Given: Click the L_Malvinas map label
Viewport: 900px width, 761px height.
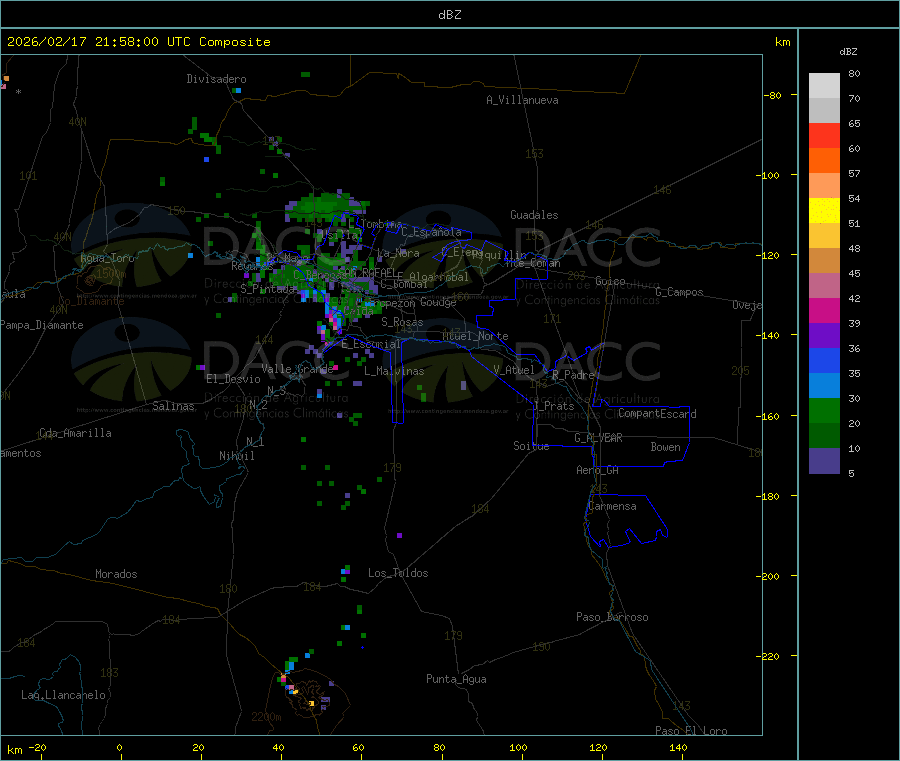Looking at the screenshot, I should tap(394, 371).
